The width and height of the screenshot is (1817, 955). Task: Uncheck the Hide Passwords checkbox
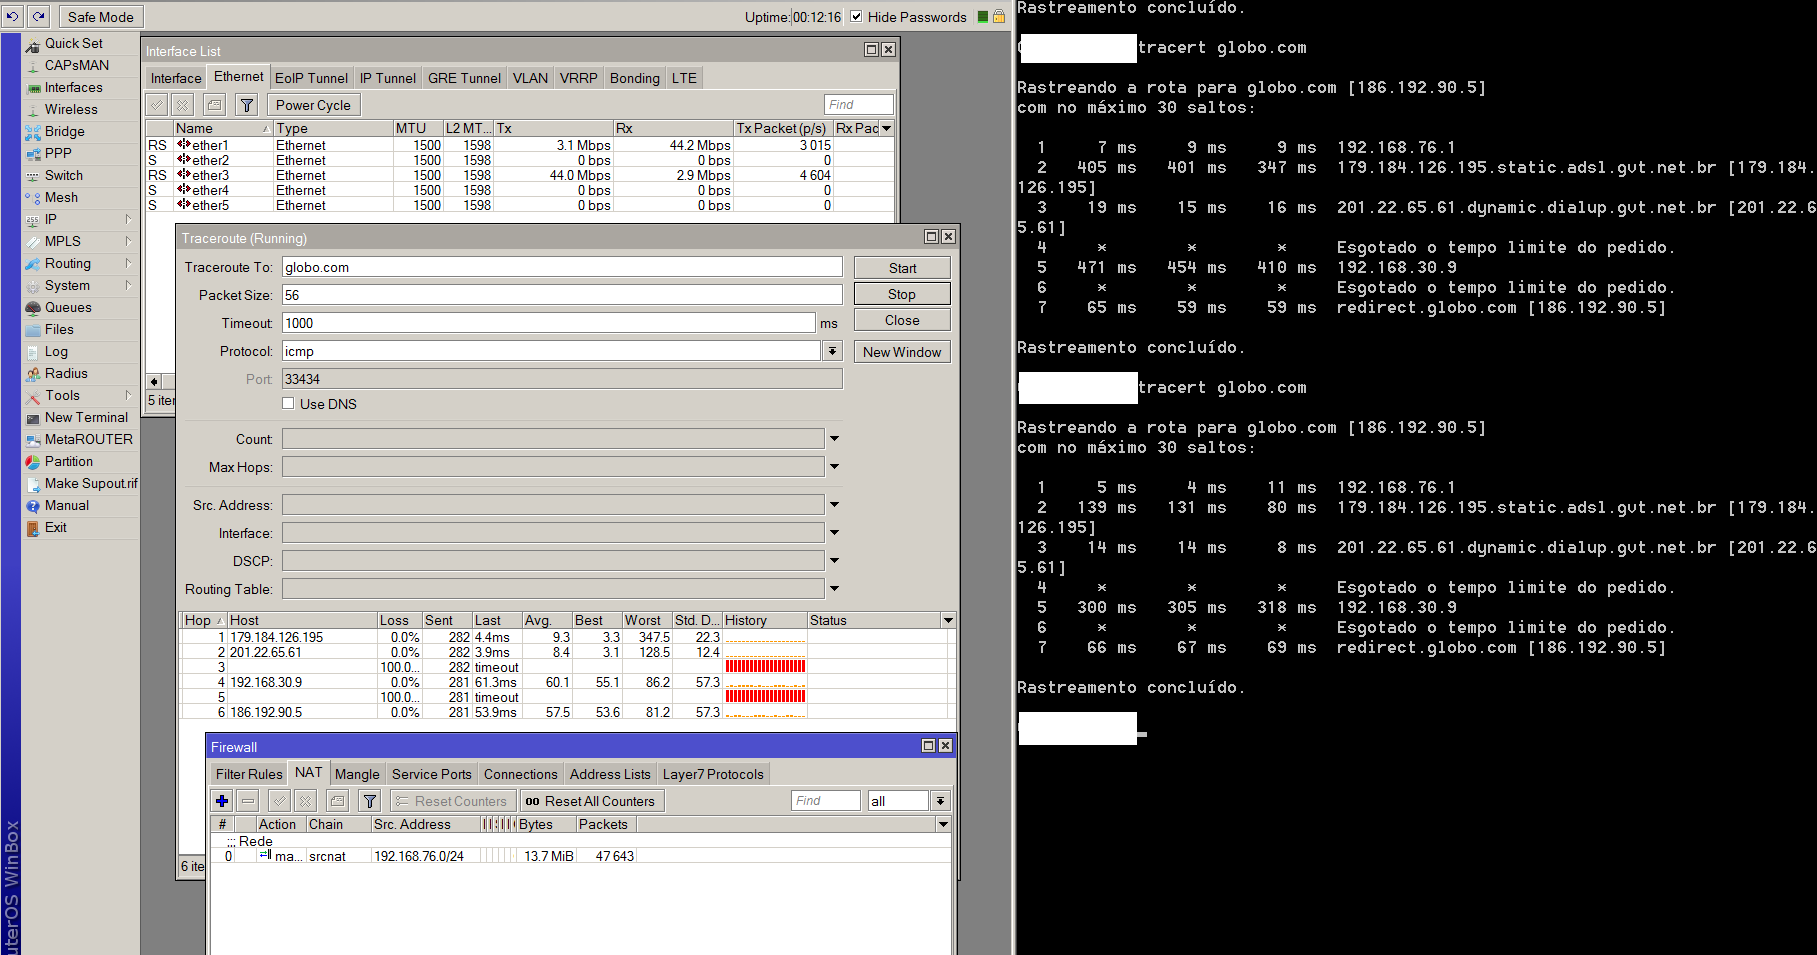click(x=856, y=16)
